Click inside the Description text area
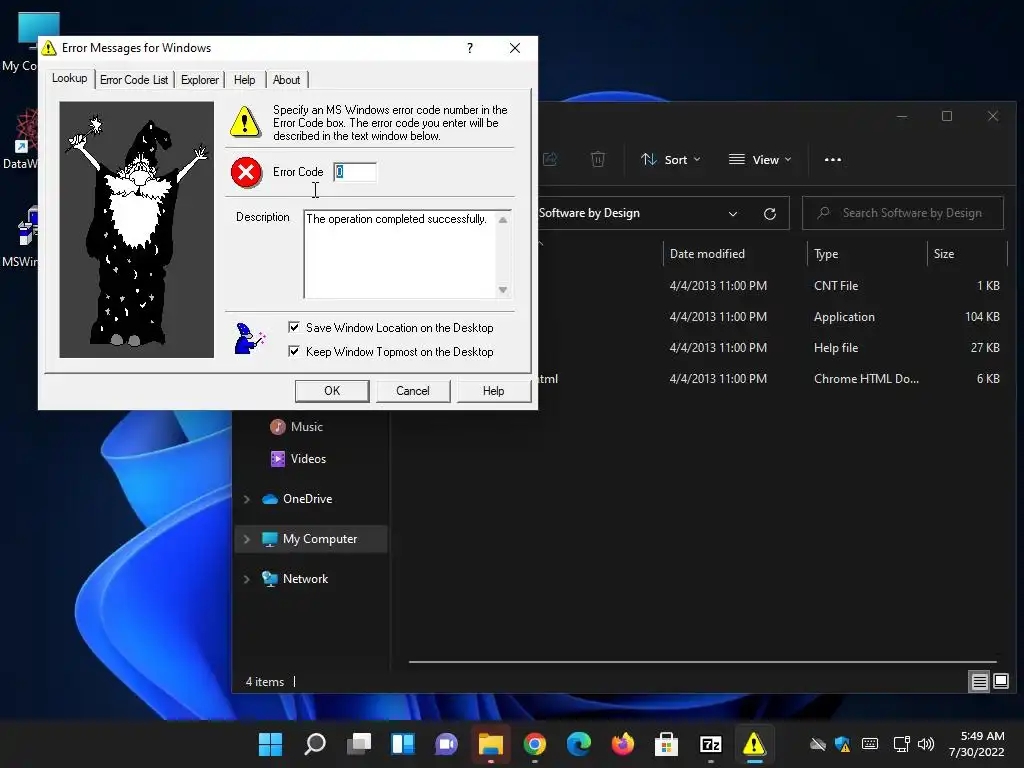 click(x=400, y=254)
